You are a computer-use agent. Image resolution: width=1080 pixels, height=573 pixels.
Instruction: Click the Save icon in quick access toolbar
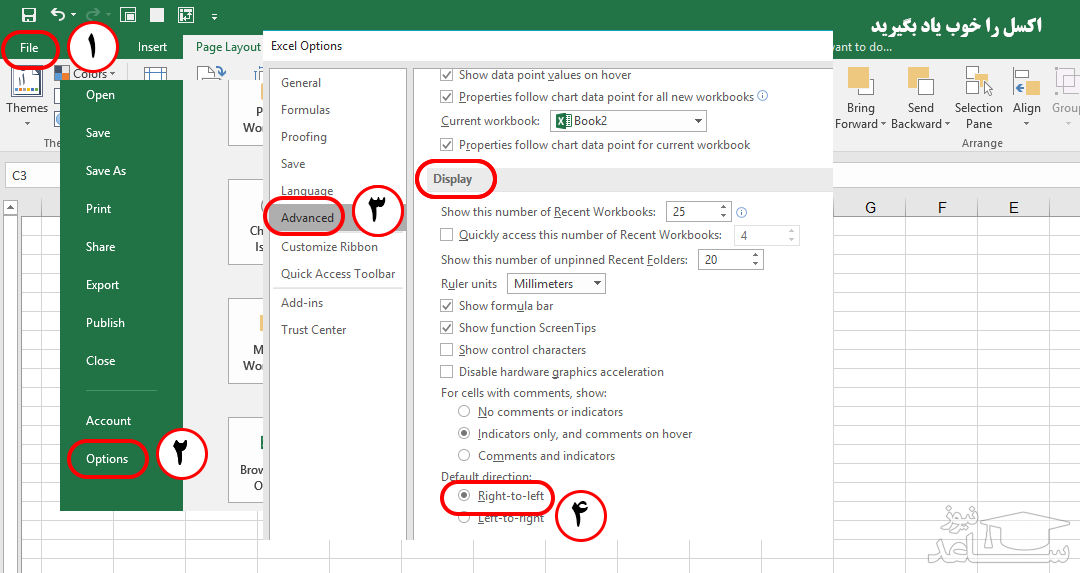click(29, 15)
